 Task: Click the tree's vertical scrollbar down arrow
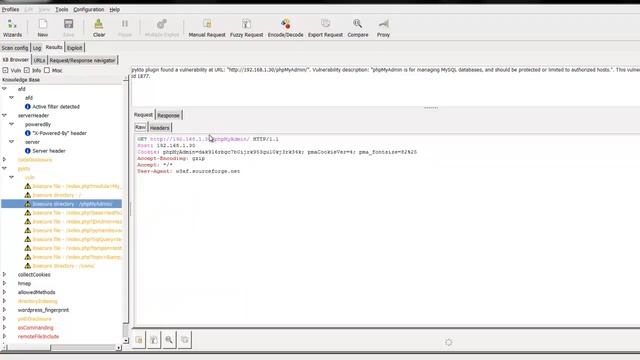click(x=126, y=340)
